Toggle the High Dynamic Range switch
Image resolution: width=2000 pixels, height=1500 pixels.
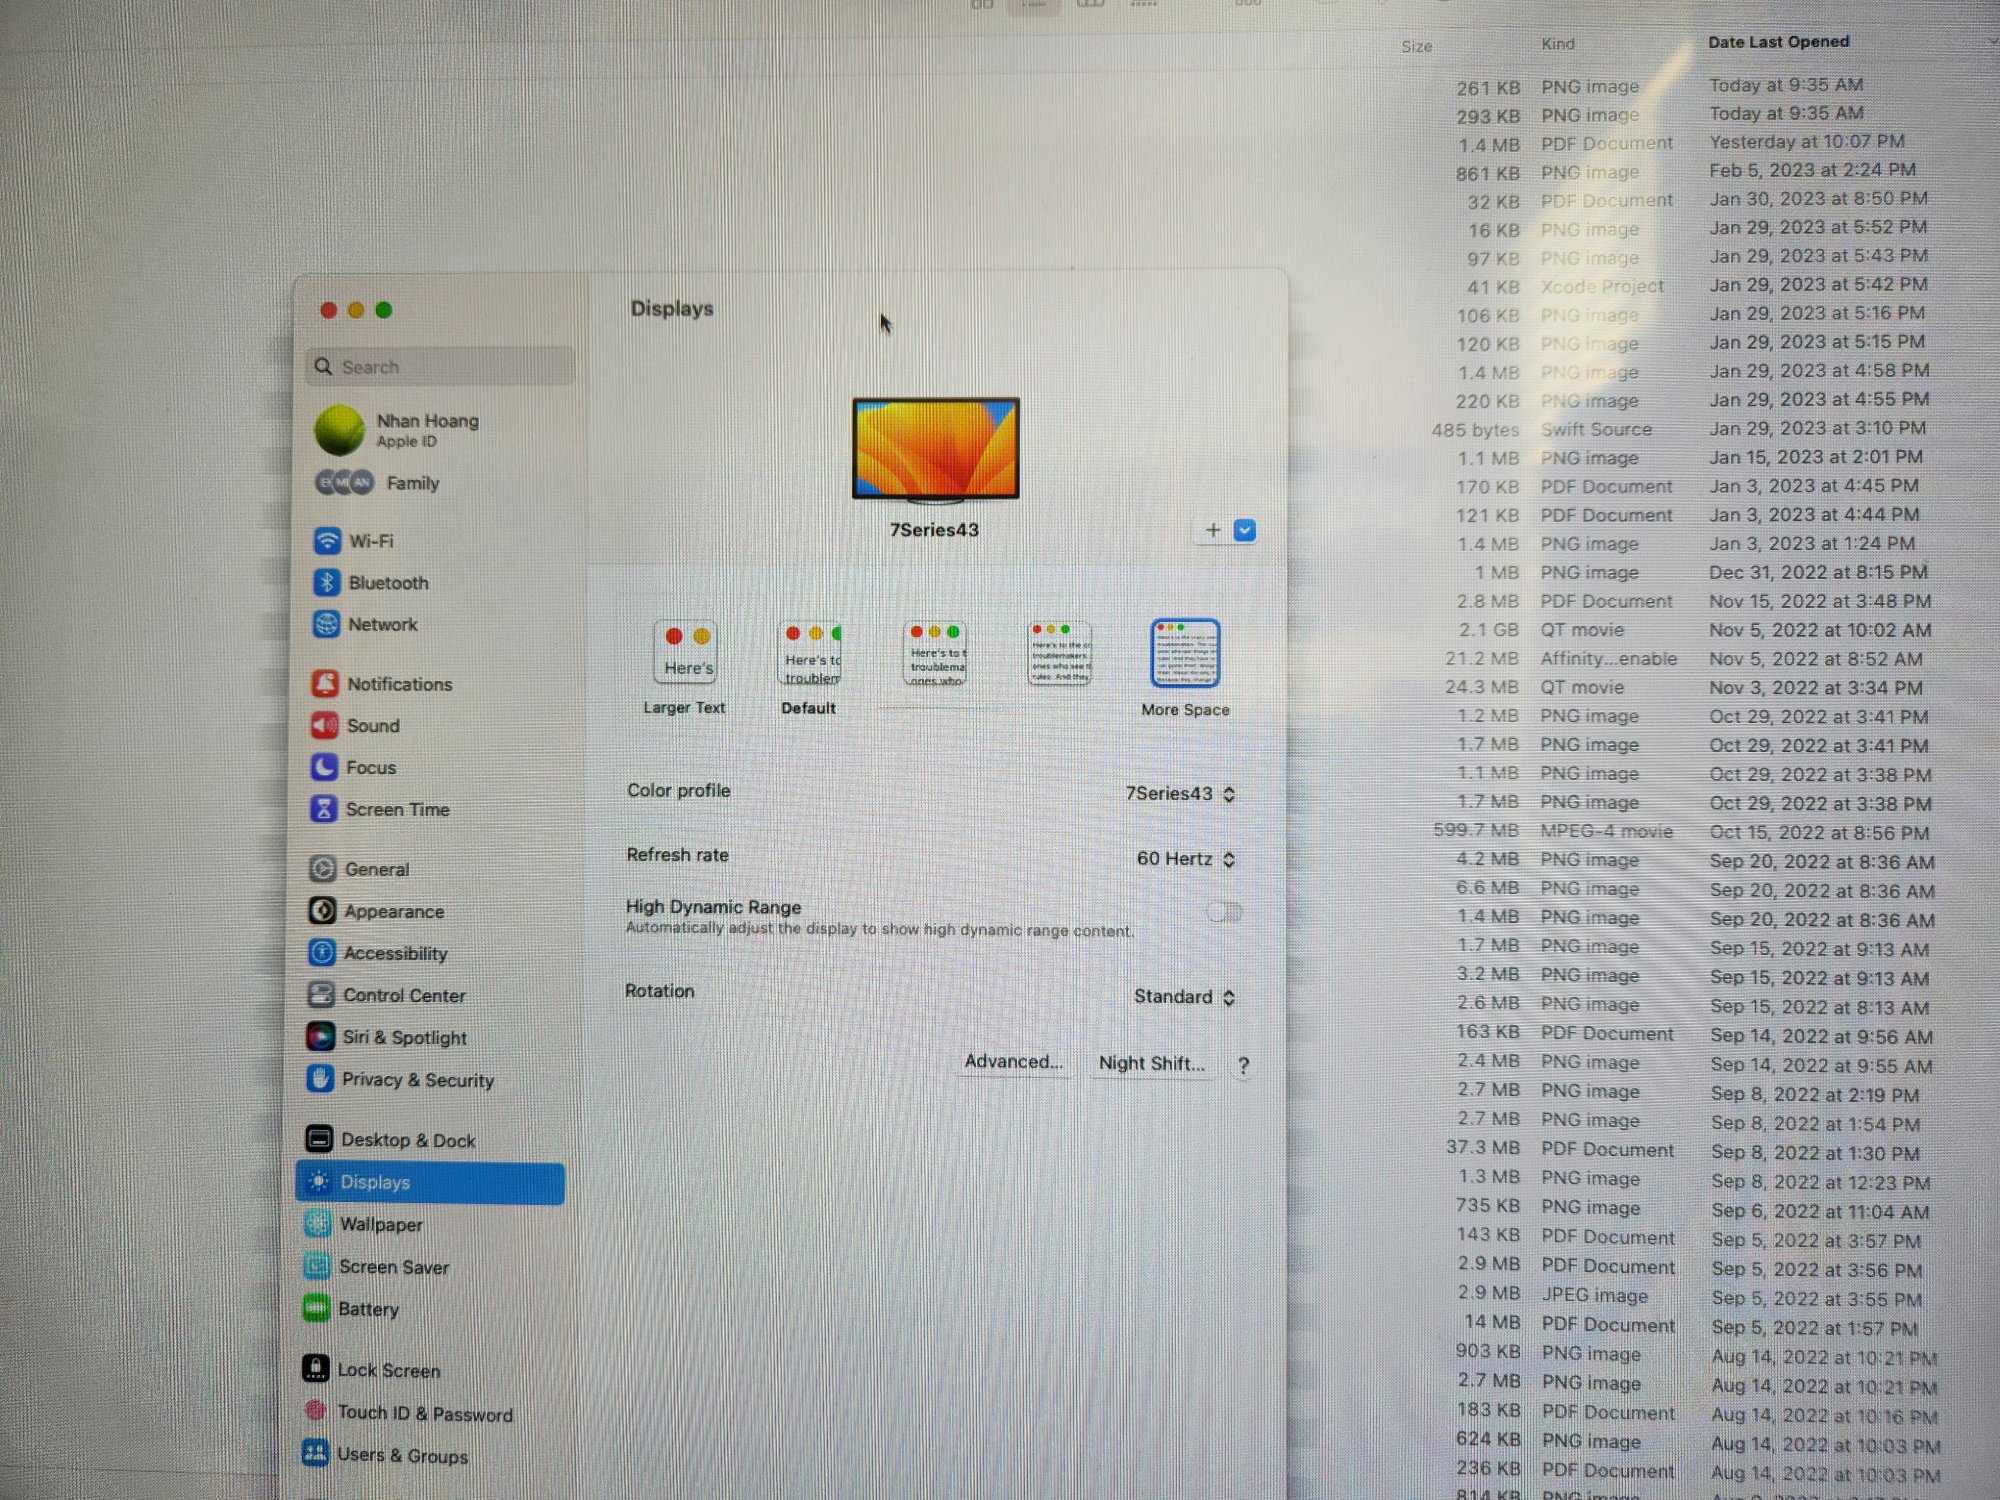[1224, 912]
